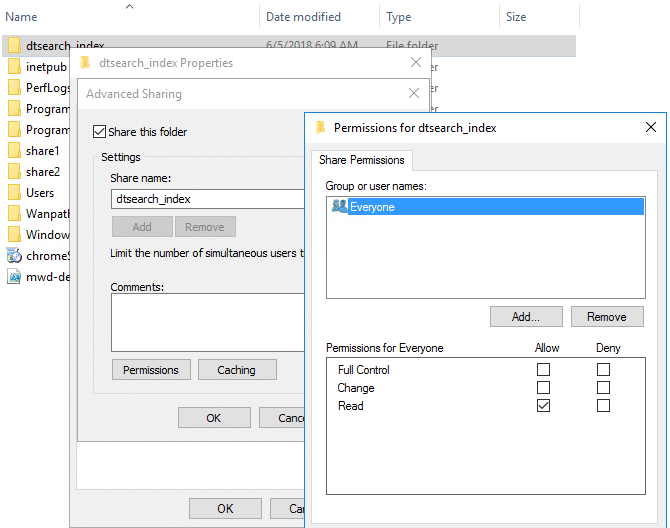The height and width of the screenshot is (528, 670).
Task: Switch to Share Permissions tab
Action: click(x=362, y=160)
